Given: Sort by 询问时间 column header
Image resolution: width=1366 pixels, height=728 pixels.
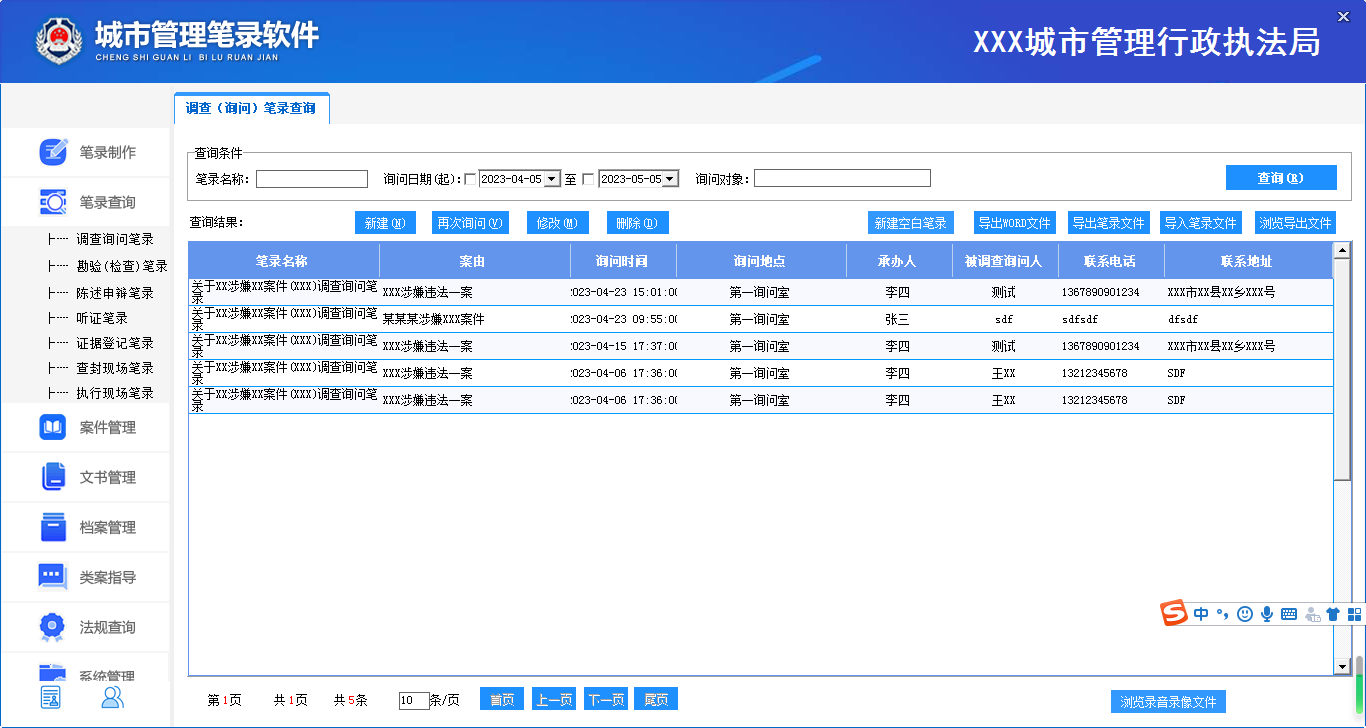Looking at the screenshot, I should (622, 261).
